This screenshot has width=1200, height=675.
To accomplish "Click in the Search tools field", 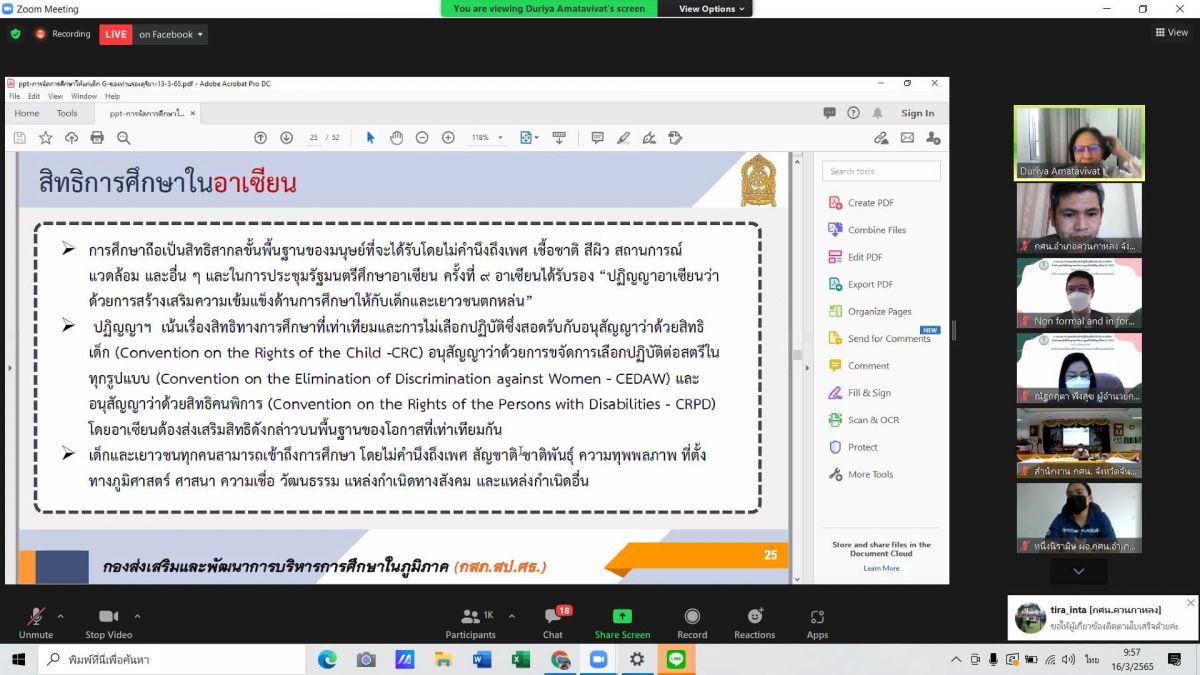I will pyautogui.click(x=882, y=171).
